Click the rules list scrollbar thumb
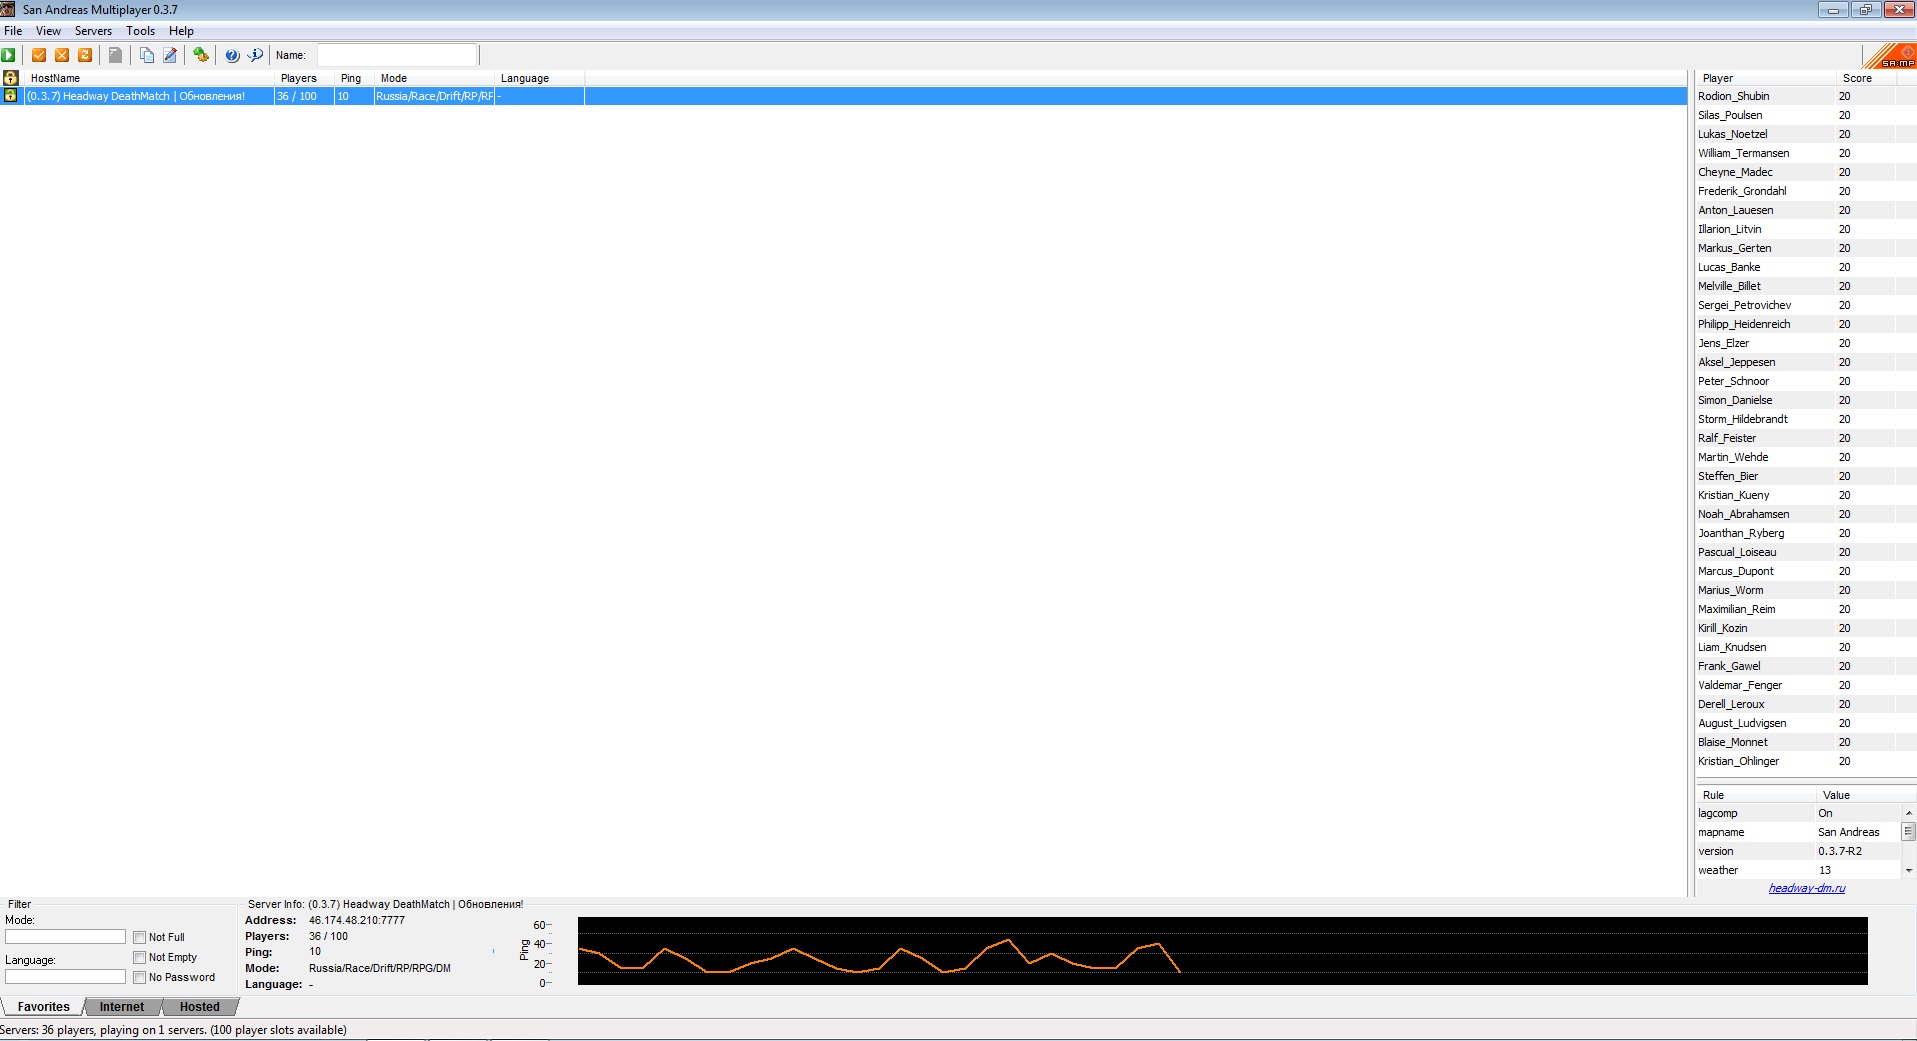The width and height of the screenshot is (1917, 1041). pos(1909,832)
